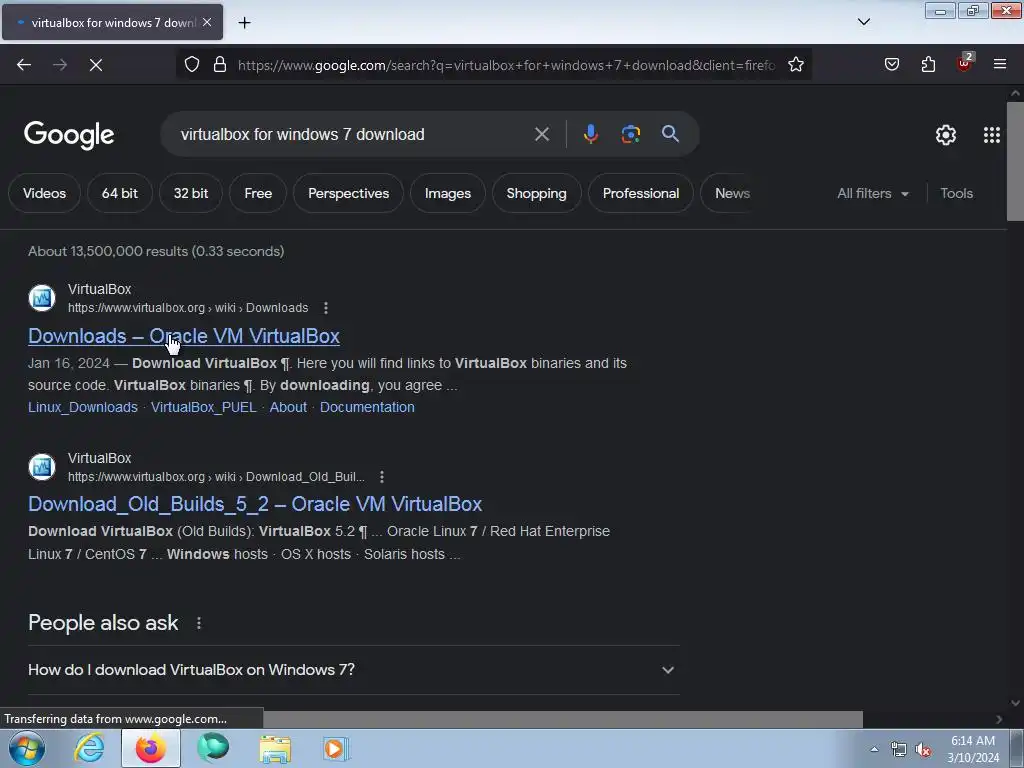Open the Windows Start menu
This screenshot has height=768, width=1024.
click(x=26, y=748)
